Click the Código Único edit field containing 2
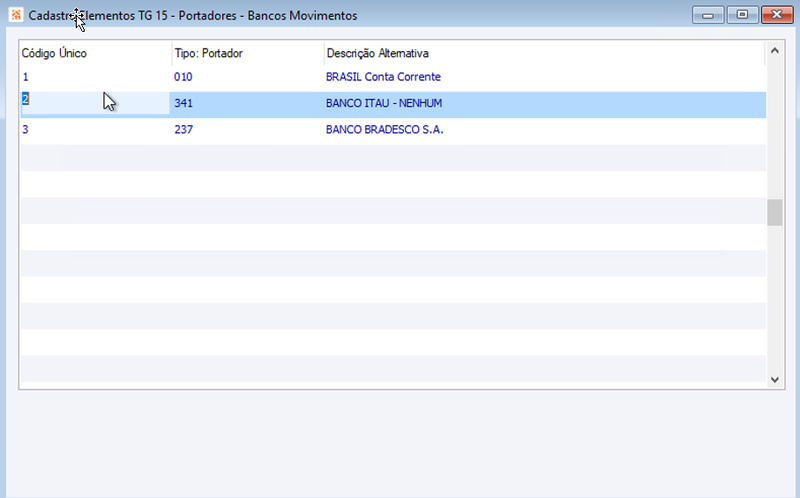 pos(95,103)
